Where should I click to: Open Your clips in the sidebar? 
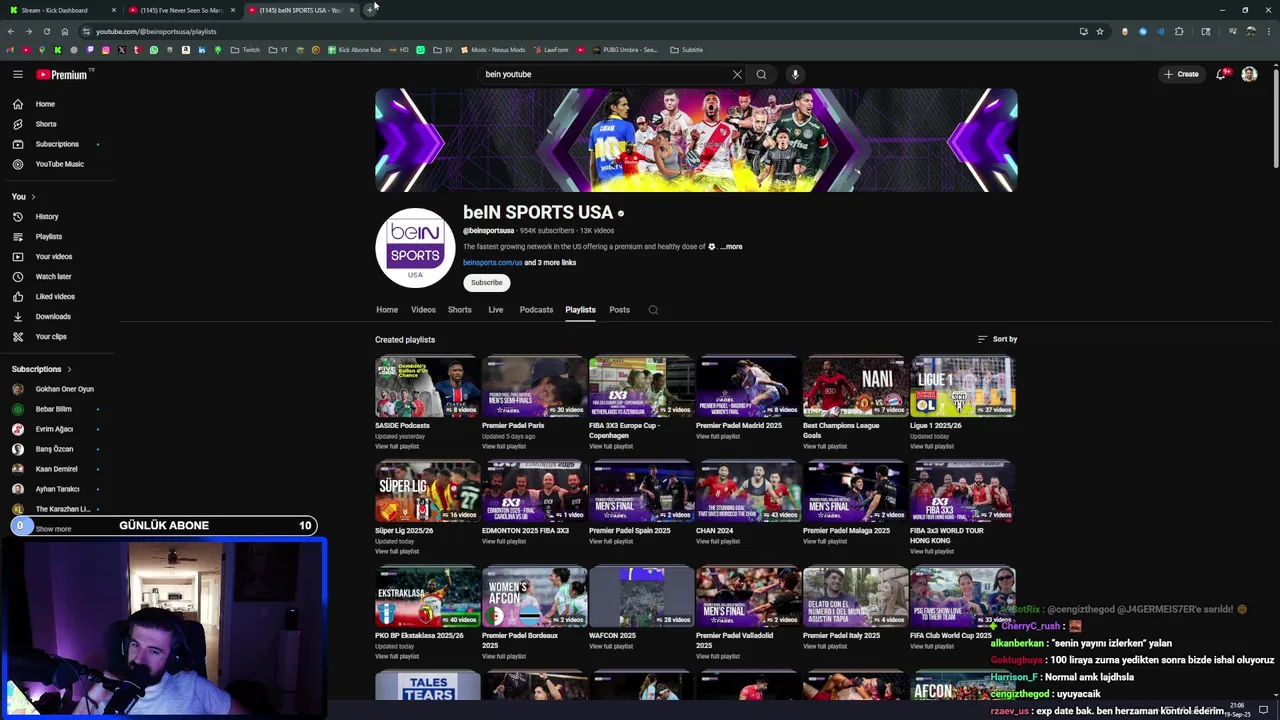click(x=51, y=337)
